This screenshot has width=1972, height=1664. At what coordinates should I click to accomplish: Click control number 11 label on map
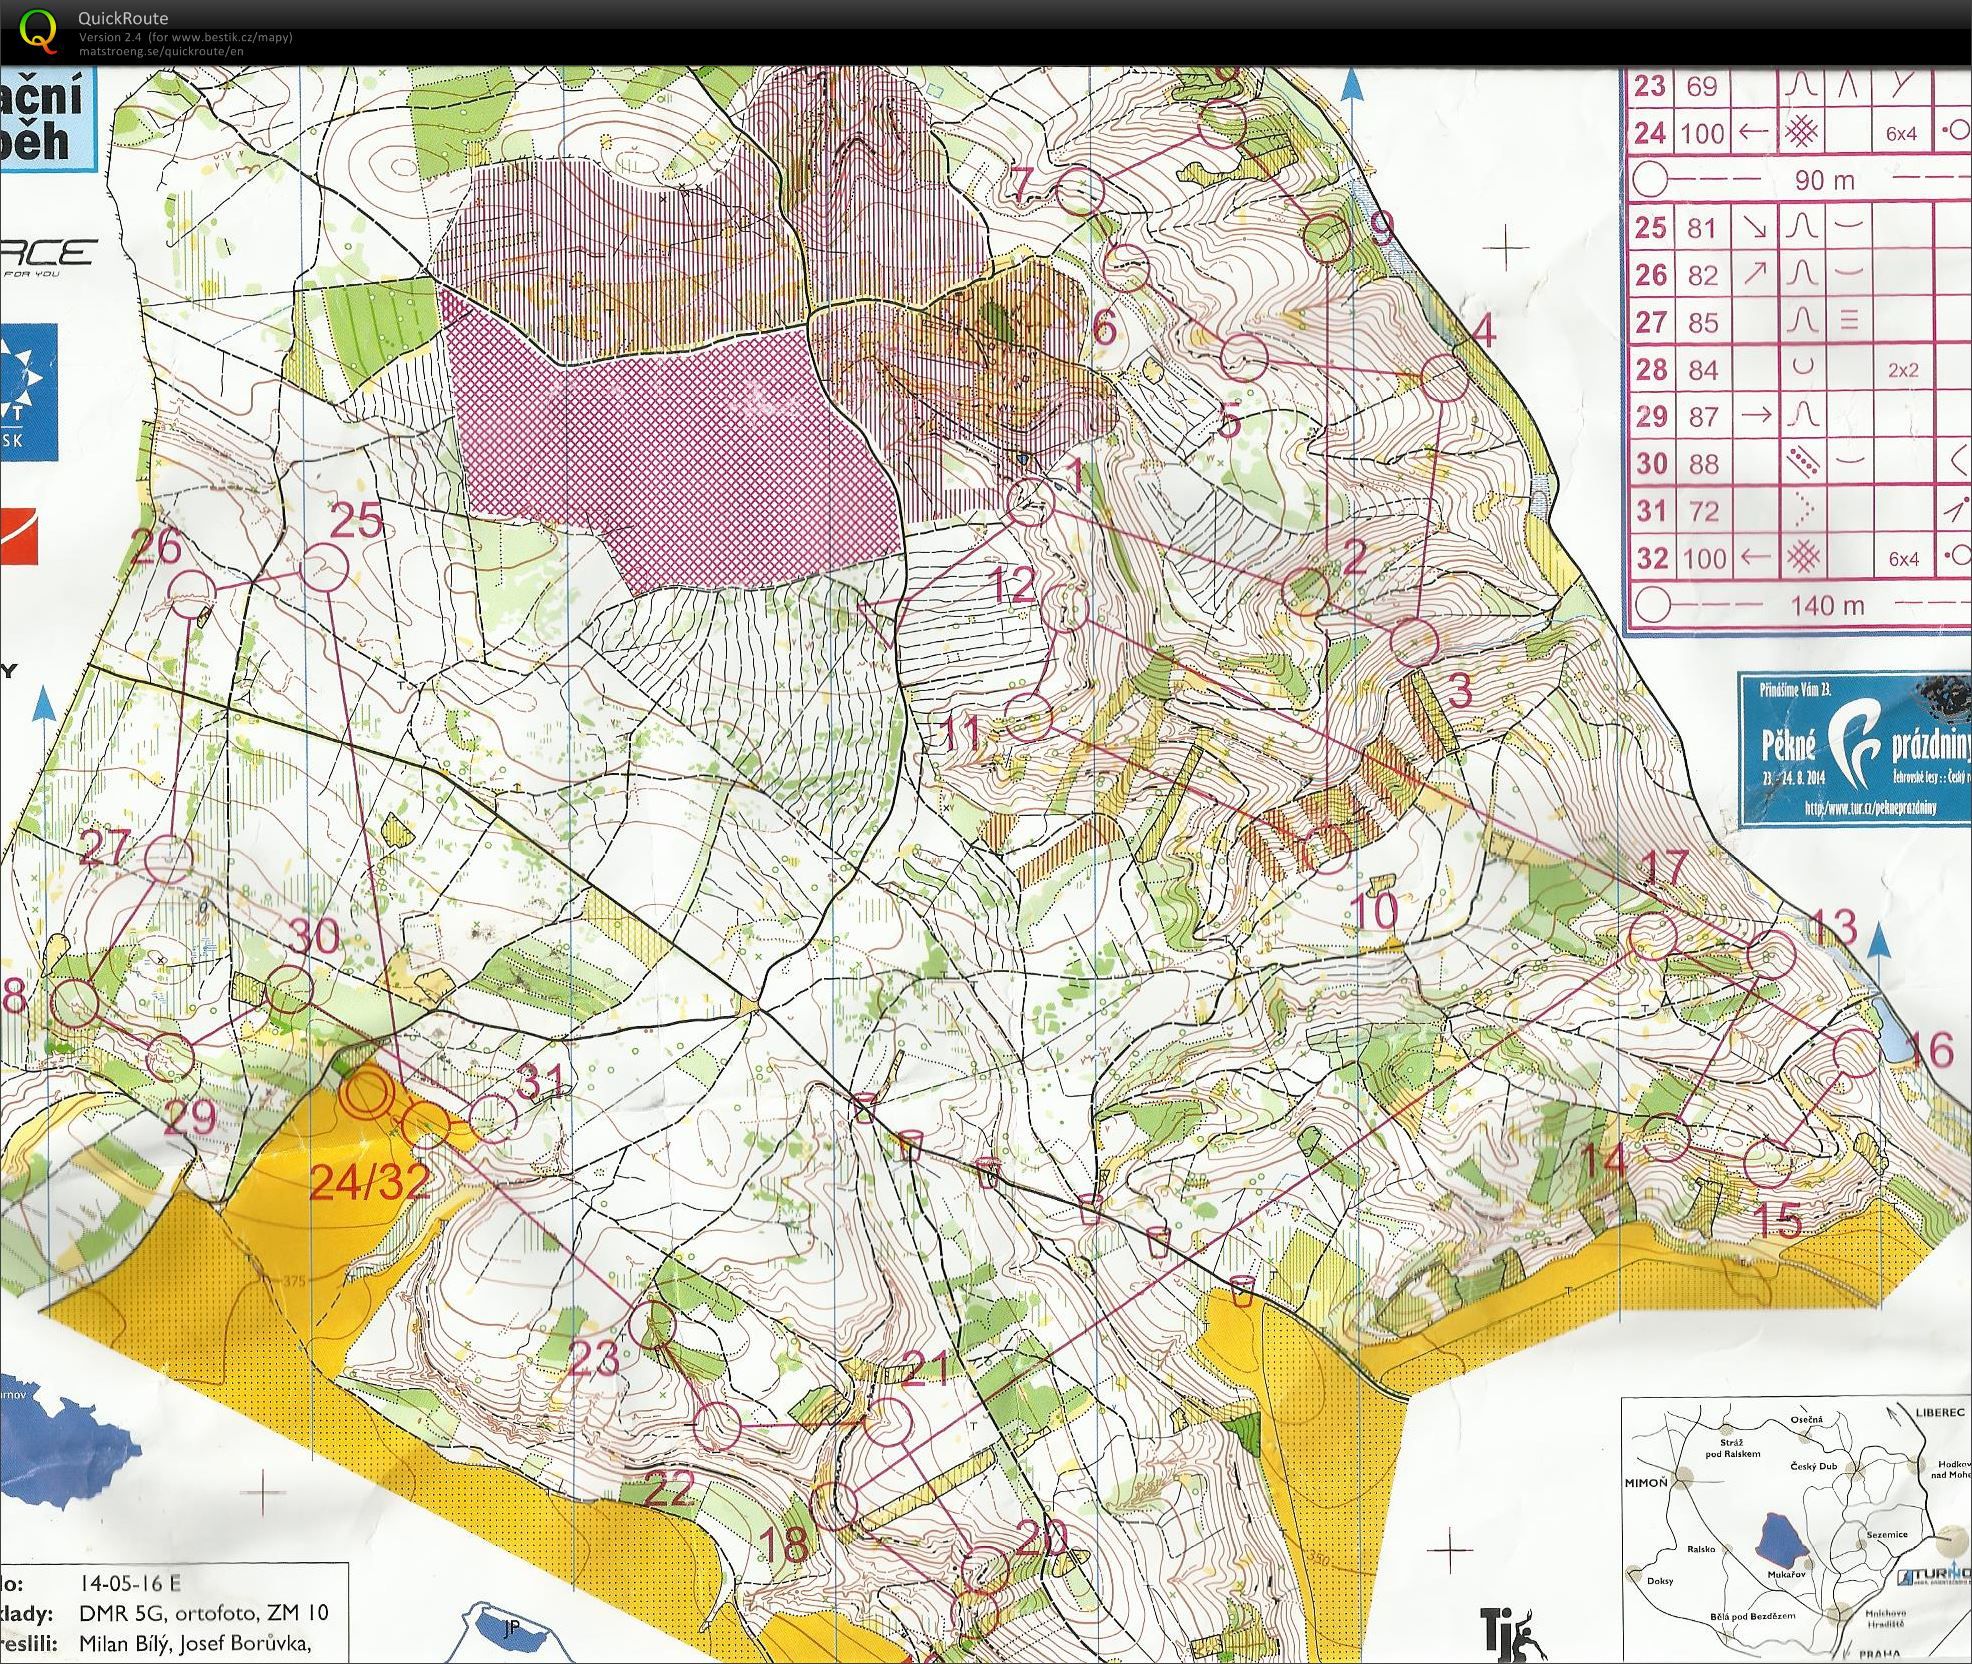(962, 734)
